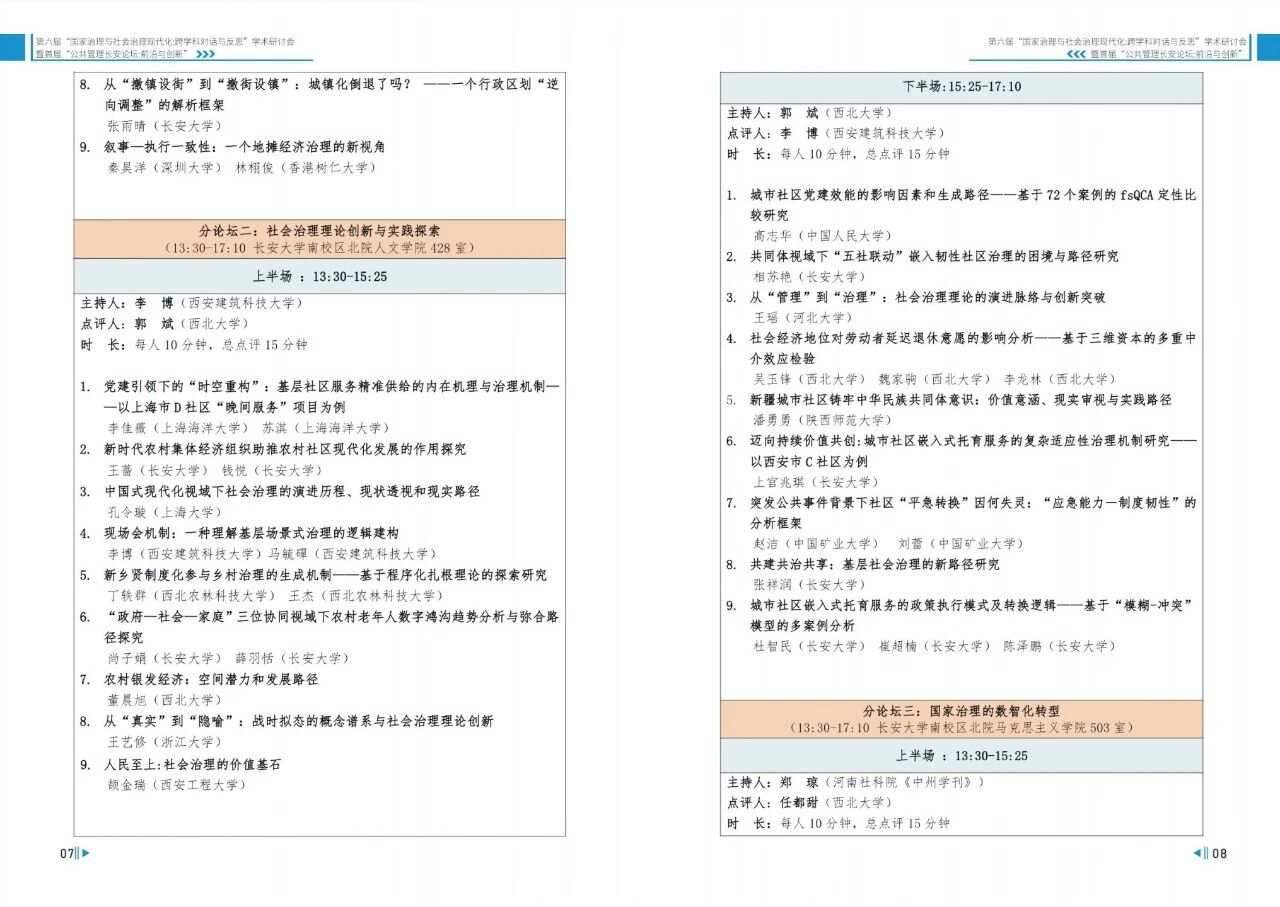Click author name 张雨晴（长安大学）
The width and height of the screenshot is (1280, 907).
[164, 126]
